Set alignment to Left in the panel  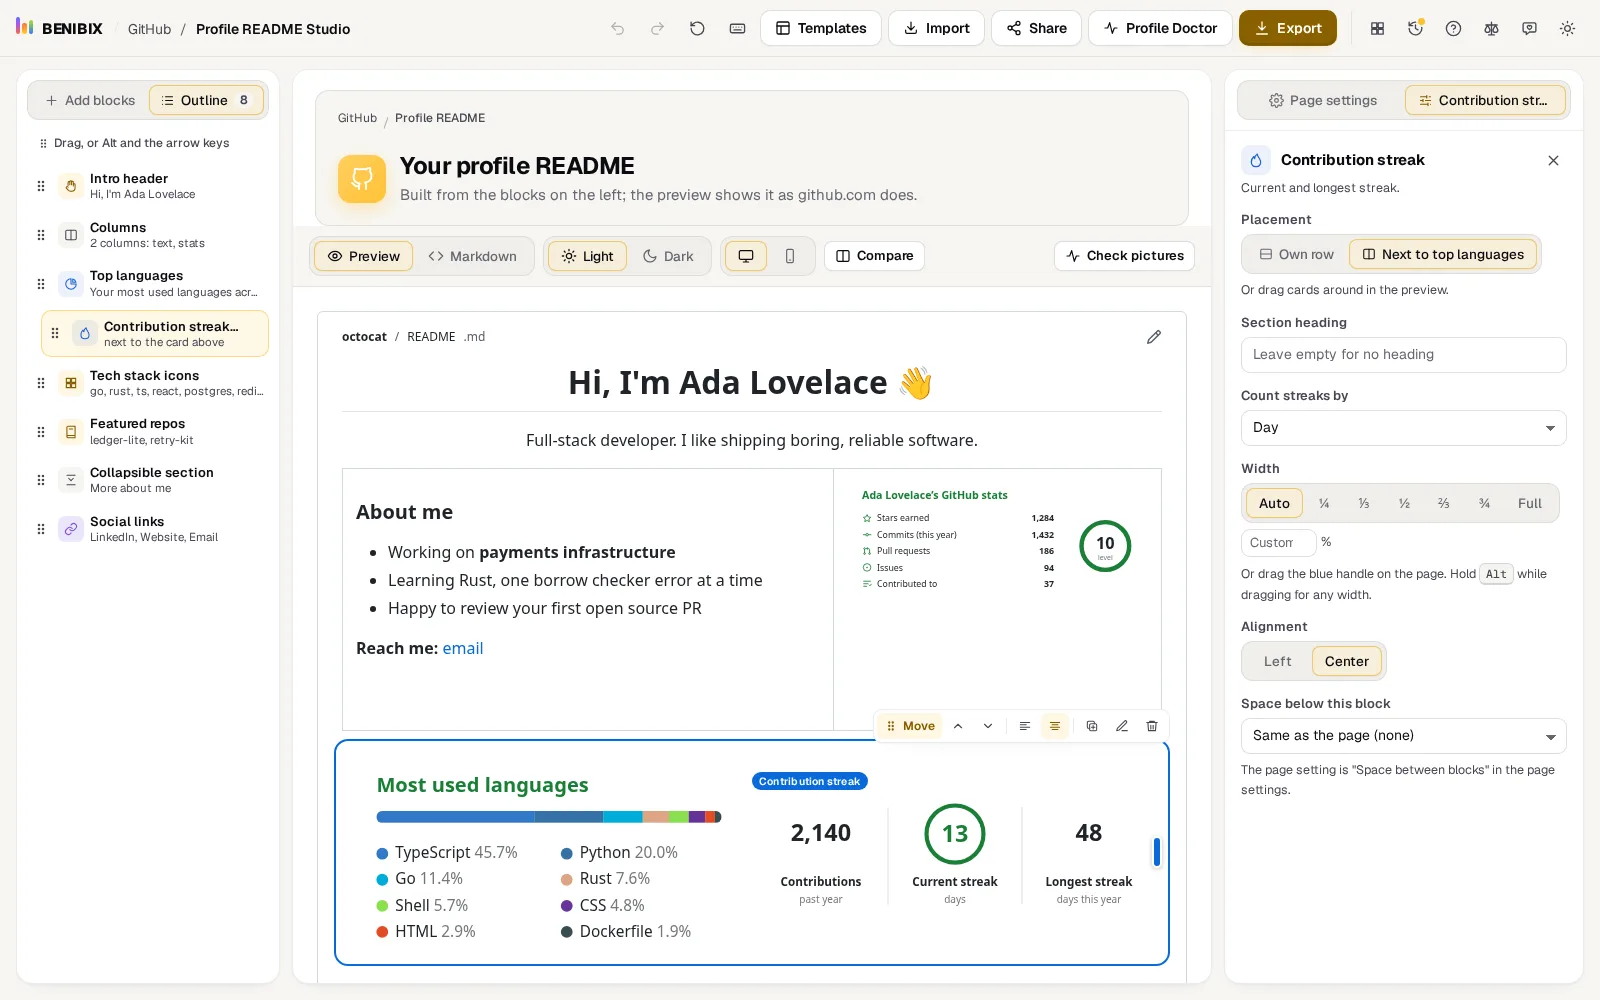pyautogui.click(x=1277, y=661)
